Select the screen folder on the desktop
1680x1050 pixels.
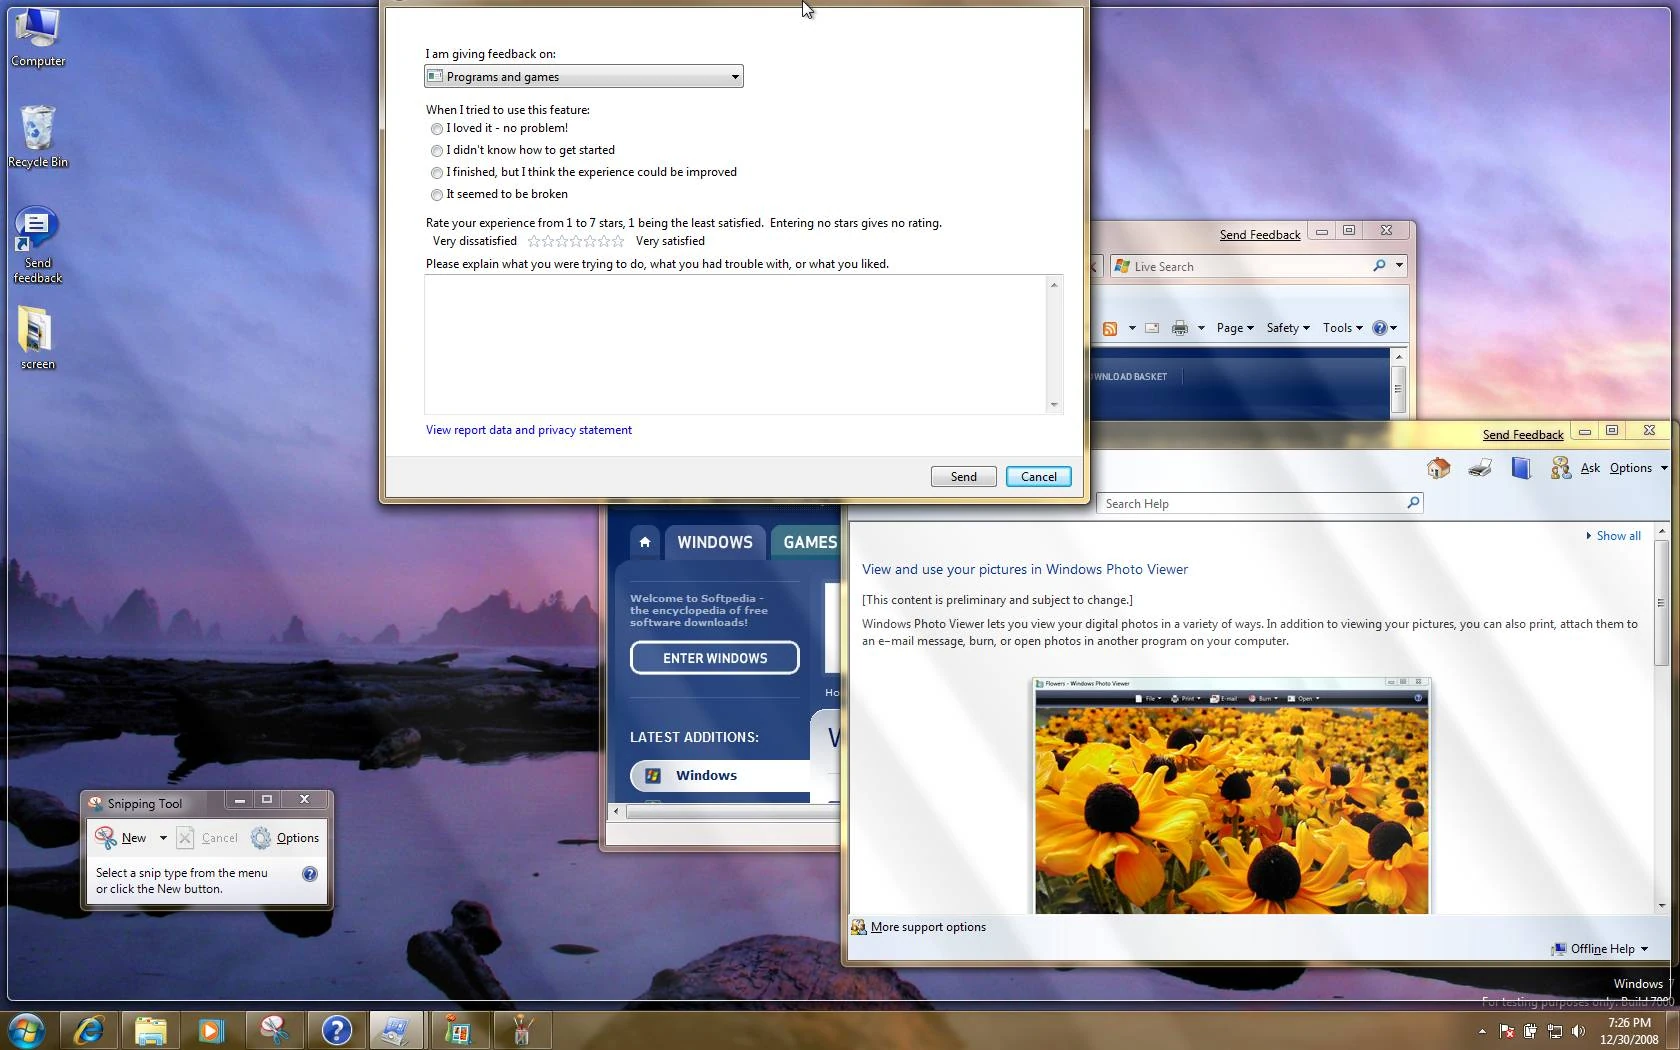(38, 338)
